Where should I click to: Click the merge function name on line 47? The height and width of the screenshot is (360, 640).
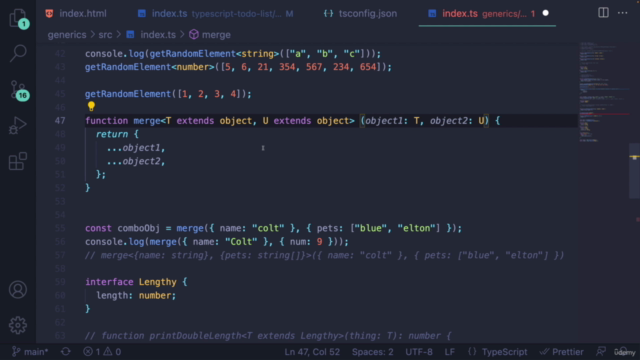[147, 121]
